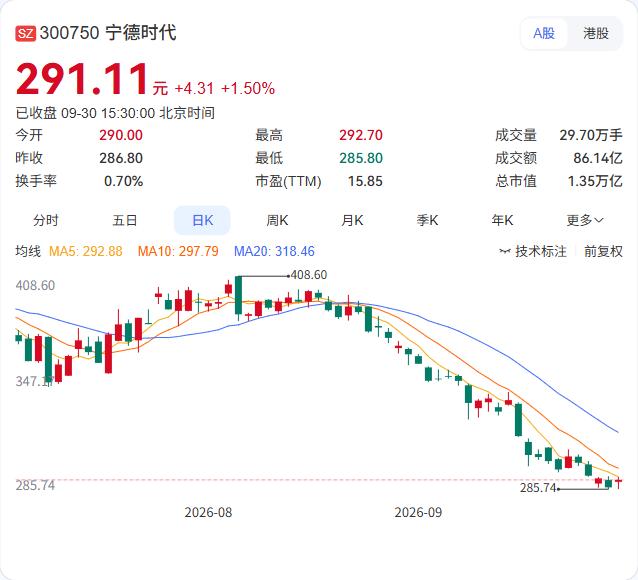Viewport: 638px width, 580px height.
Task: Click the last red candlestick on the chart
Action: (618, 482)
